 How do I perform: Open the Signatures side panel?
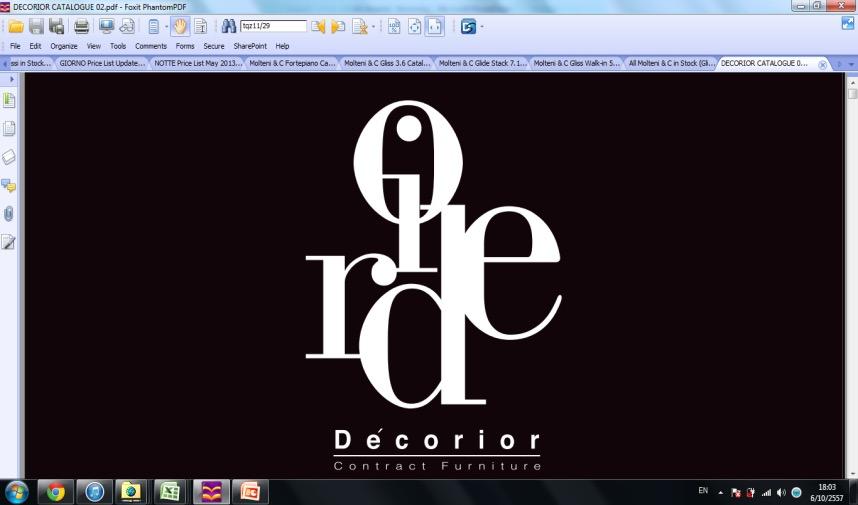[9, 242]
